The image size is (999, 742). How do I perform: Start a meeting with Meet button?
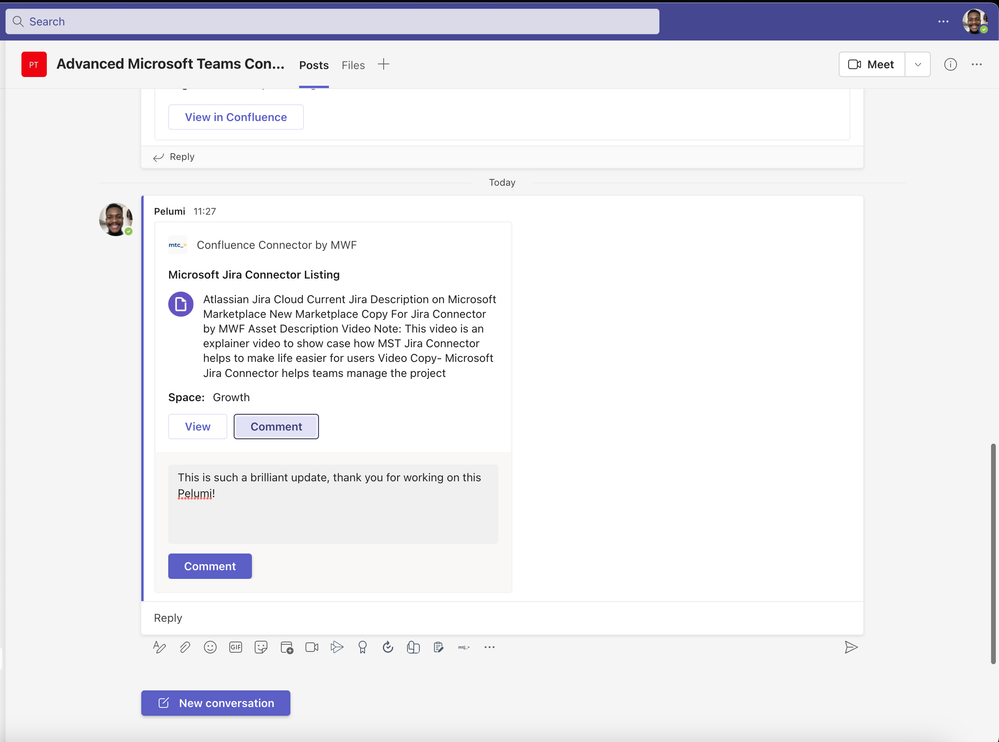pos(872,64)
